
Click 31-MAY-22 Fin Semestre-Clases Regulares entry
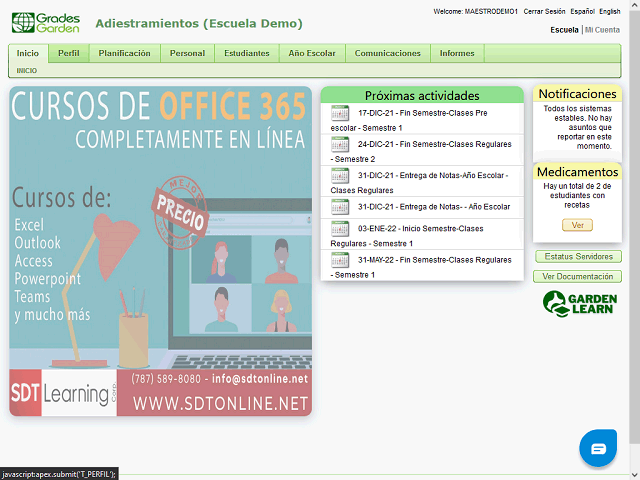(x=422, y=266)
